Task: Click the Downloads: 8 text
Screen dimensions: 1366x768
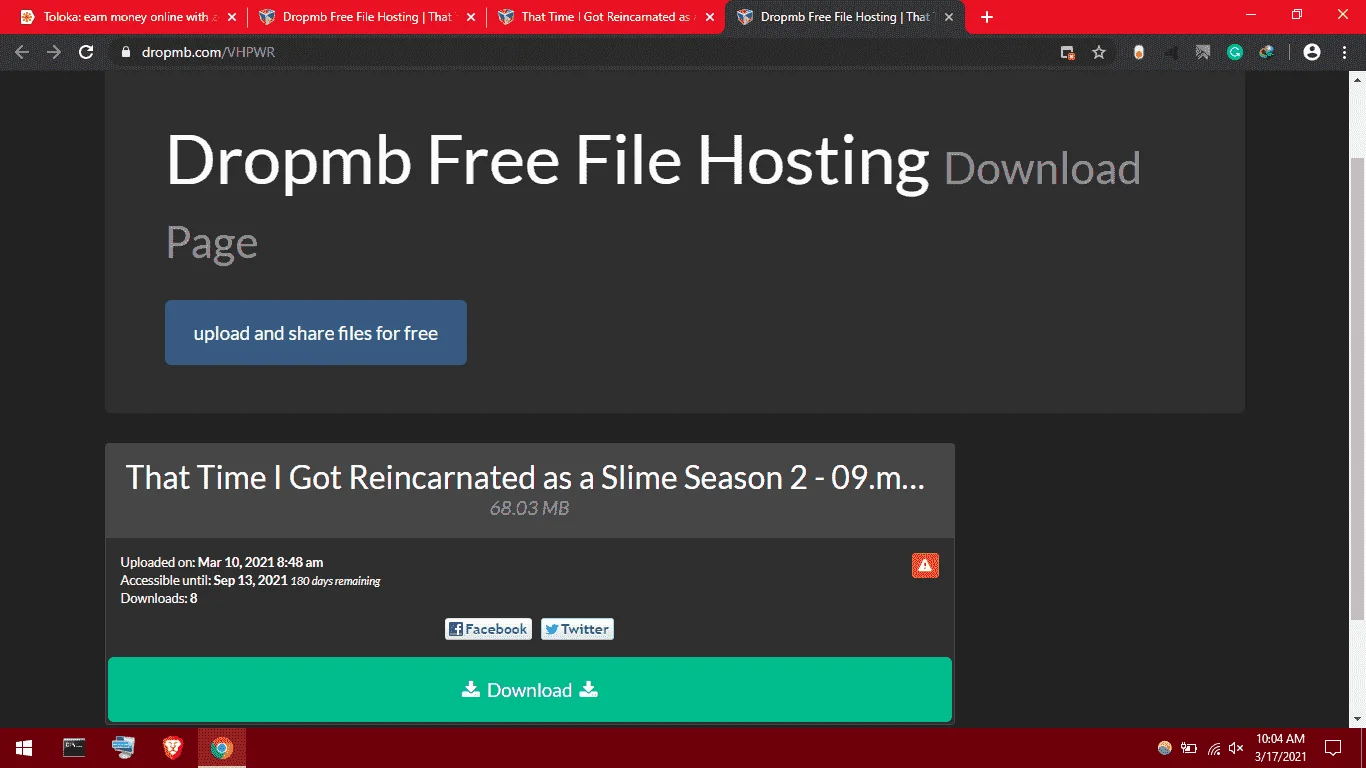Action: click(159, 598)
